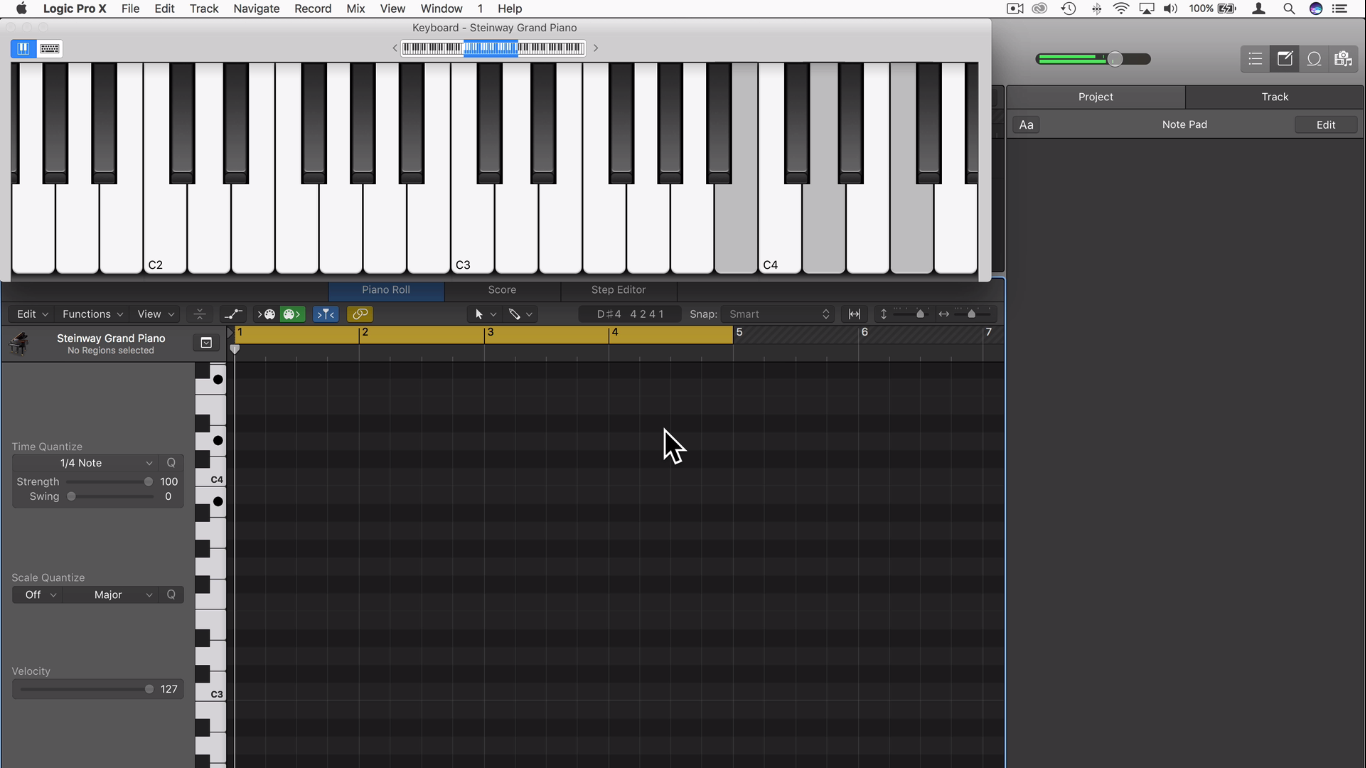This screenshot has width=1366, height=768.
Task: Open Notification Center list icon
Action: (x=1340, y=9)
